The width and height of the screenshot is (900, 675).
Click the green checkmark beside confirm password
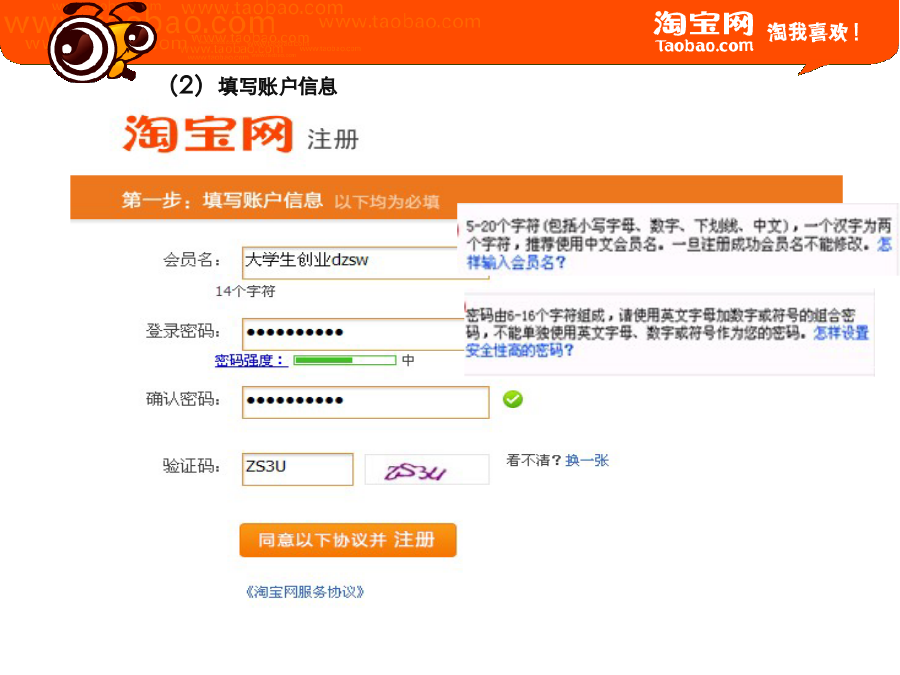click(513, 399)
